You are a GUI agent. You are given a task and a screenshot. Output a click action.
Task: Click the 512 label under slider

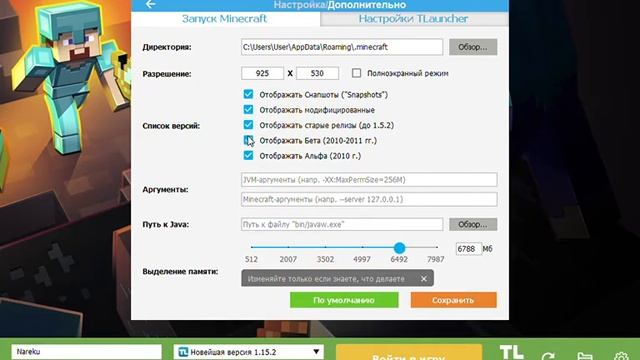251,259
